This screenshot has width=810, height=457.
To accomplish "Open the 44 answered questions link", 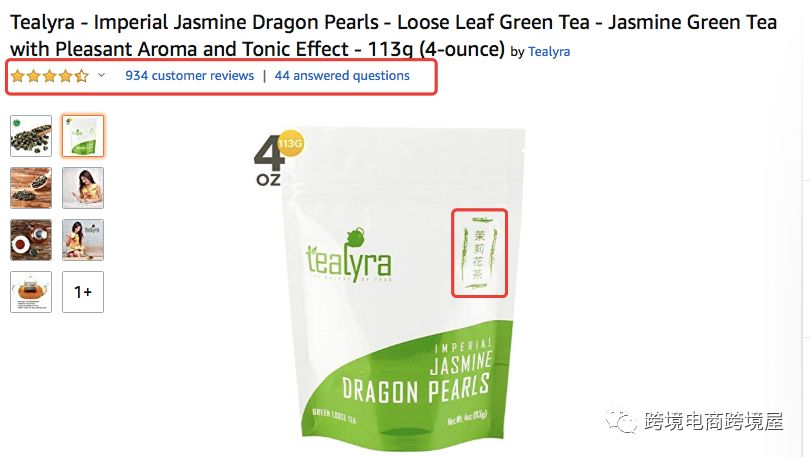I will pyautogui.click(x=342, y=75).
